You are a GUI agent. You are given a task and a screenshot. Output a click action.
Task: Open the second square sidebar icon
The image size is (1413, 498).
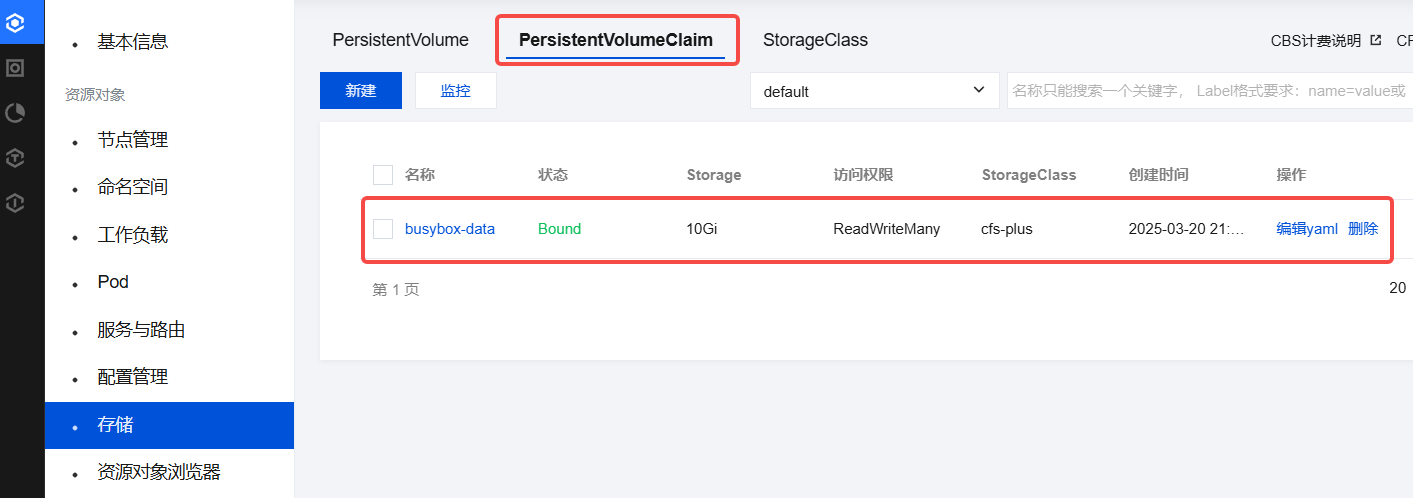(15, 68)
